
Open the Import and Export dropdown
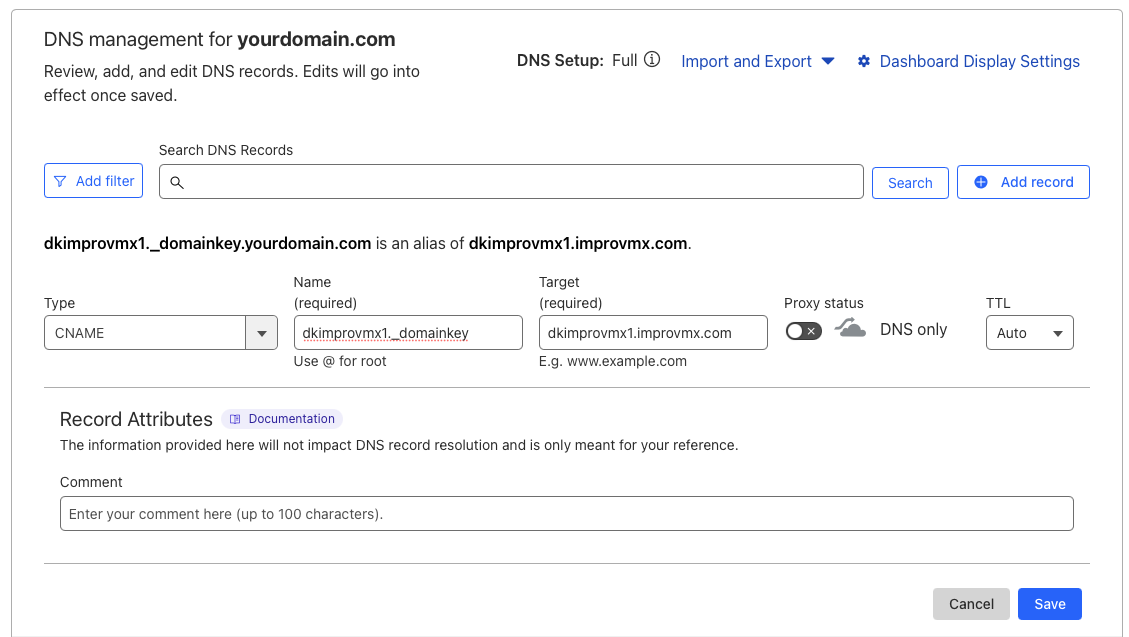click(757, 61)
